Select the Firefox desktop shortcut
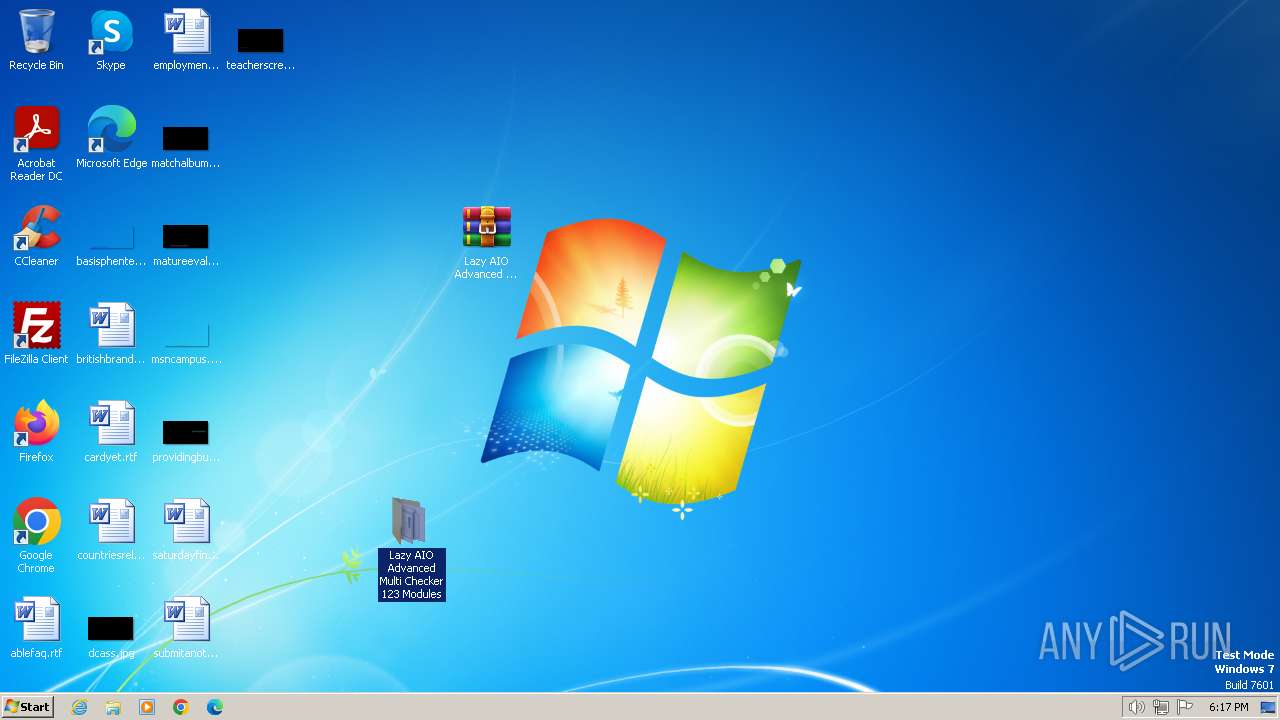Screen dimensions: 1280x720 36,432
